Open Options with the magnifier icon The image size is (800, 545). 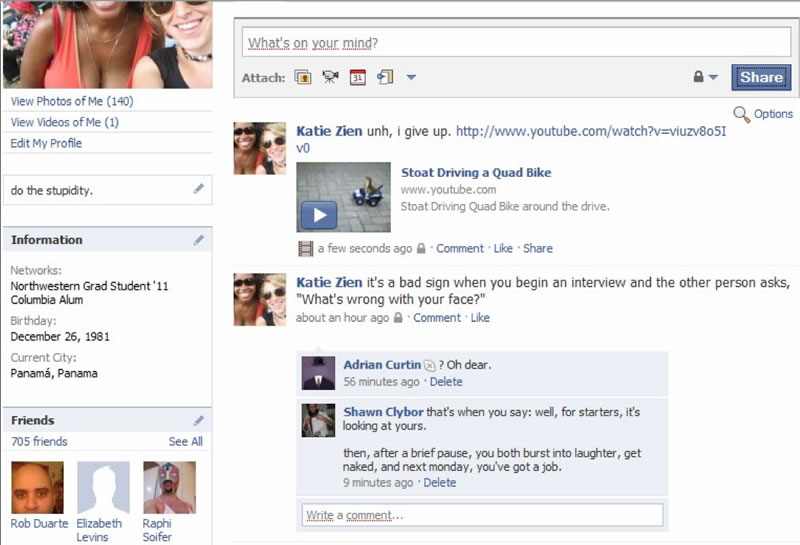(x=741, y=114)
